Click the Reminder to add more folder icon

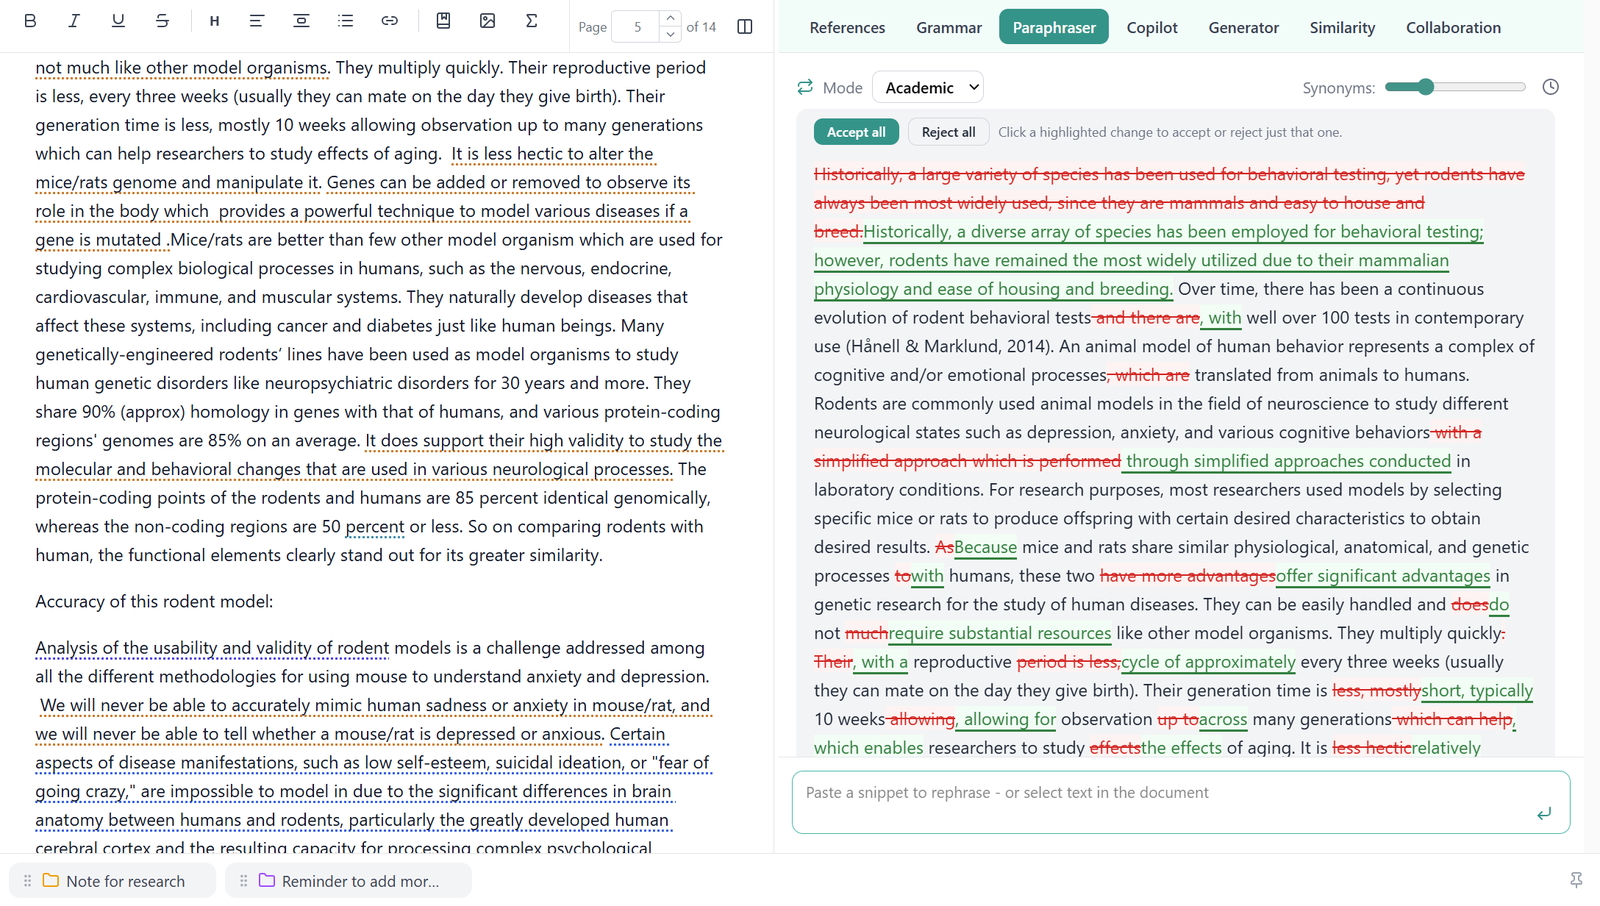pyautogui.click(x=267, y=881)
